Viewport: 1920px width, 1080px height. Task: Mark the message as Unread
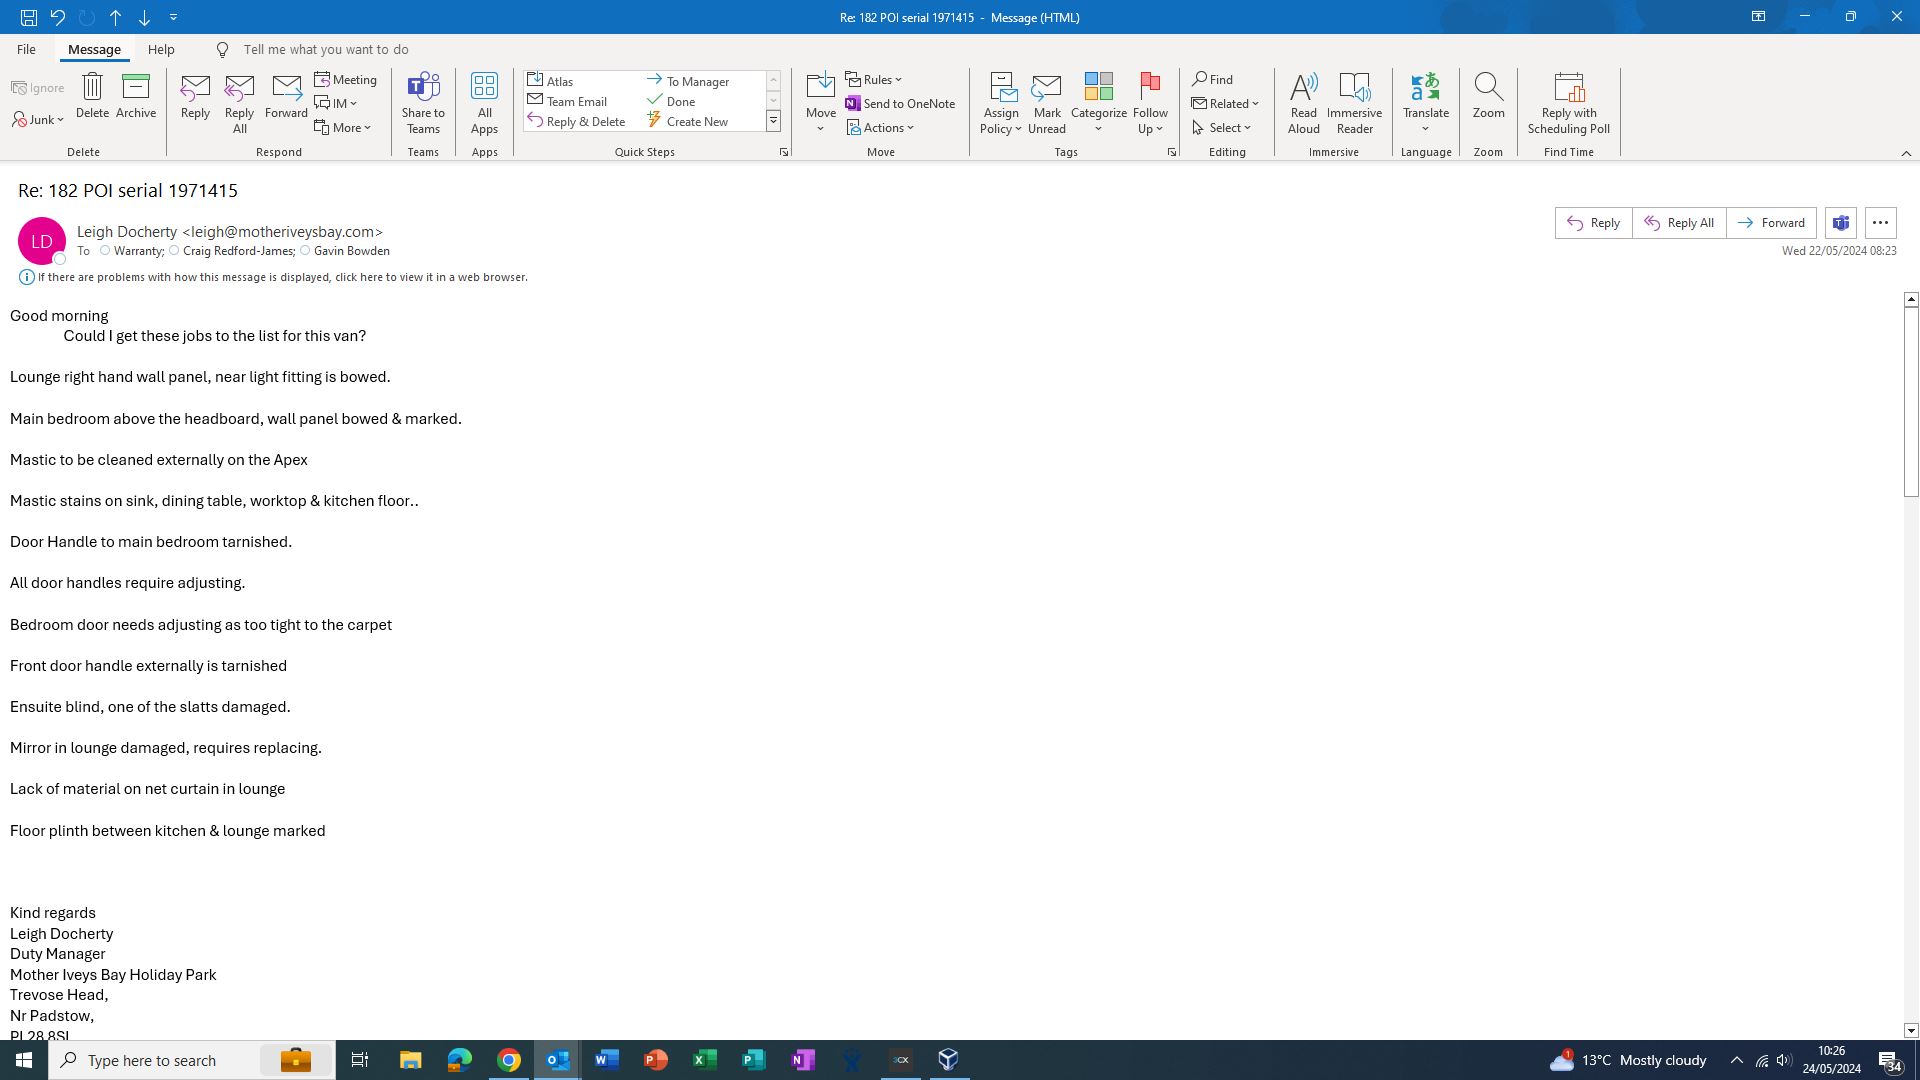tap(1046, 102)
